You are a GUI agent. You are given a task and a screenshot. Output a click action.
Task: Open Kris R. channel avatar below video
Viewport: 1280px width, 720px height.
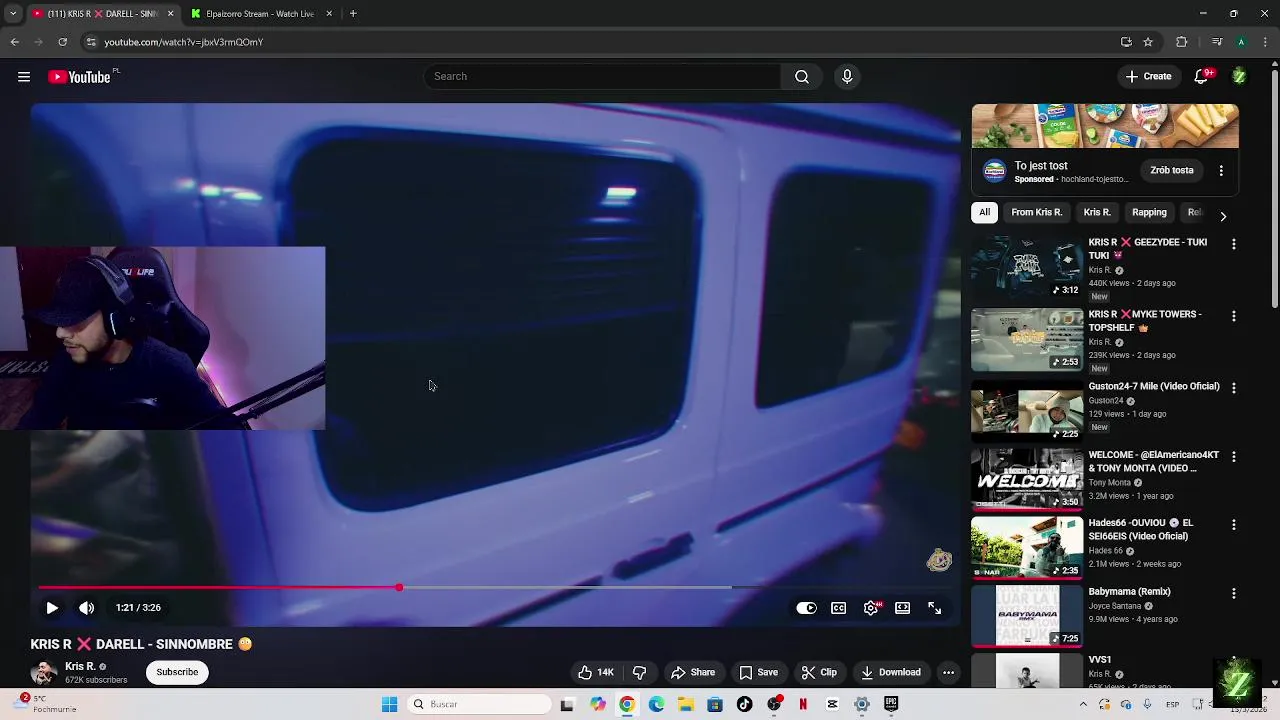point(44,673)
